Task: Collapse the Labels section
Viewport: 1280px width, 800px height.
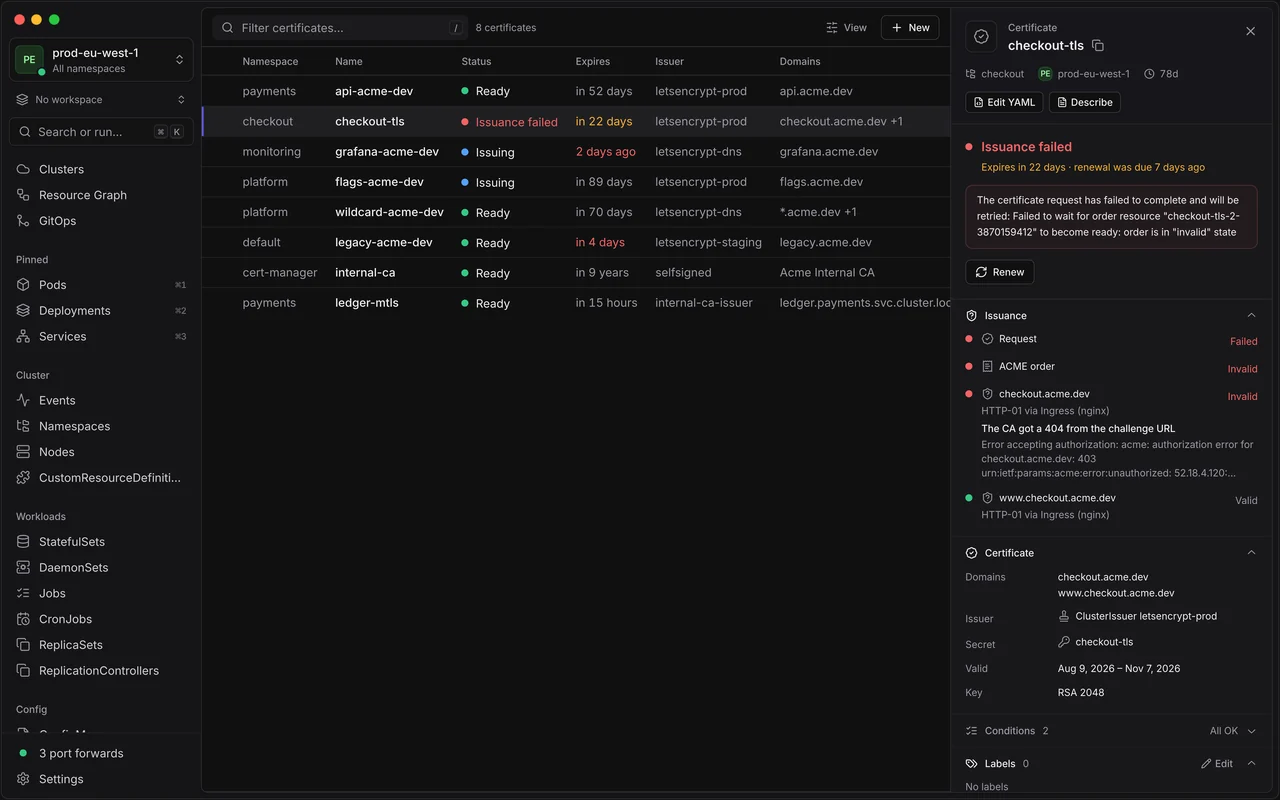Action: pyautogui.click(x=1251, y=764)
